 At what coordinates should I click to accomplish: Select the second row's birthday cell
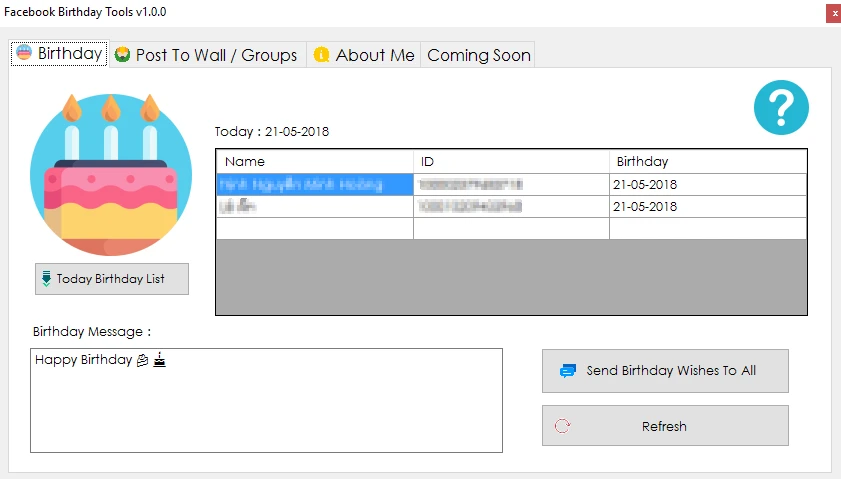pos(707,207)
